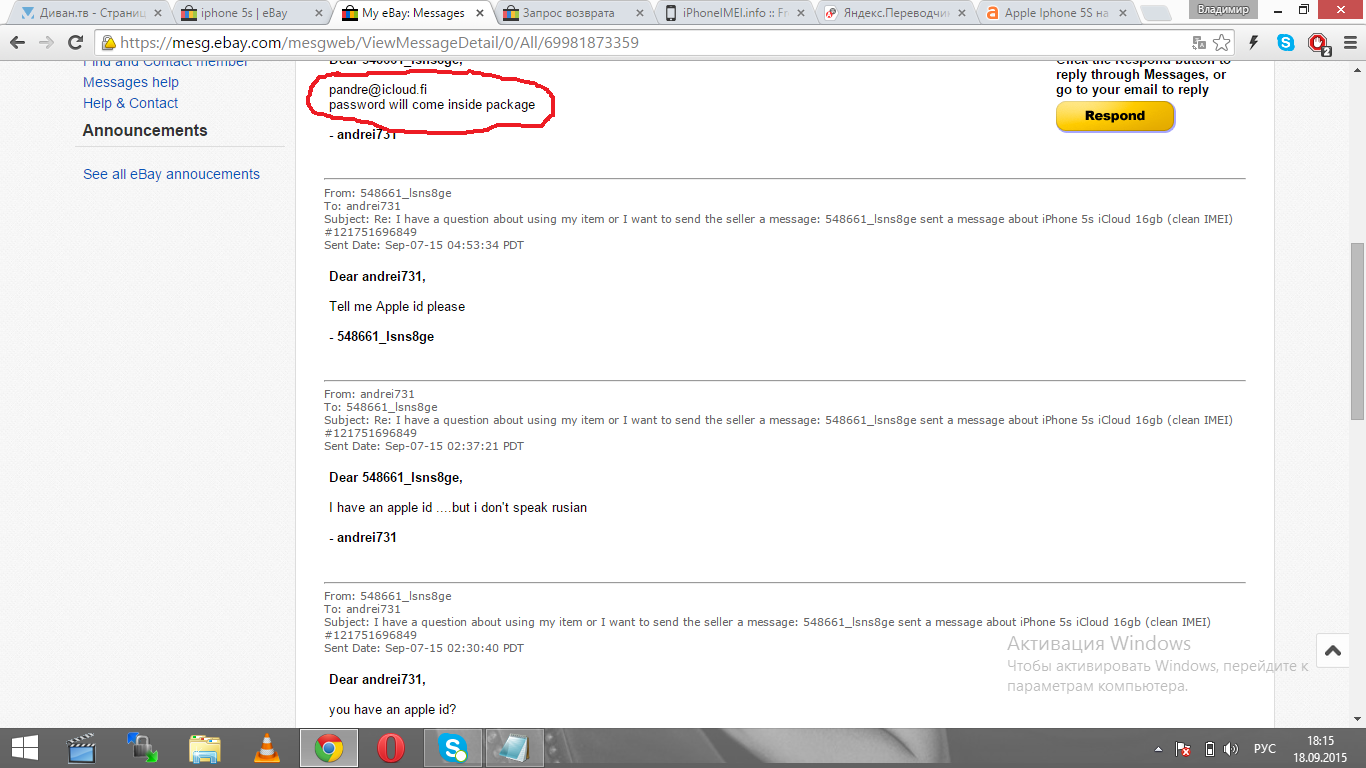1366x768 pixels.
Task: Click the pandre@icloud.fi email text
Action: point(379,89)
